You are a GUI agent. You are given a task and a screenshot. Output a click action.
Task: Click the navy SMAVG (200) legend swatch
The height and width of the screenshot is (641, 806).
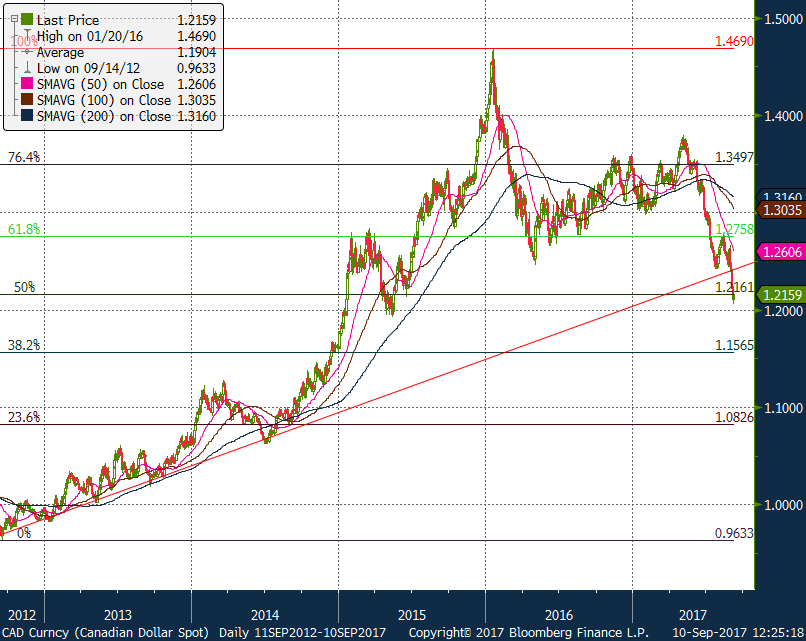coord(27,116)
